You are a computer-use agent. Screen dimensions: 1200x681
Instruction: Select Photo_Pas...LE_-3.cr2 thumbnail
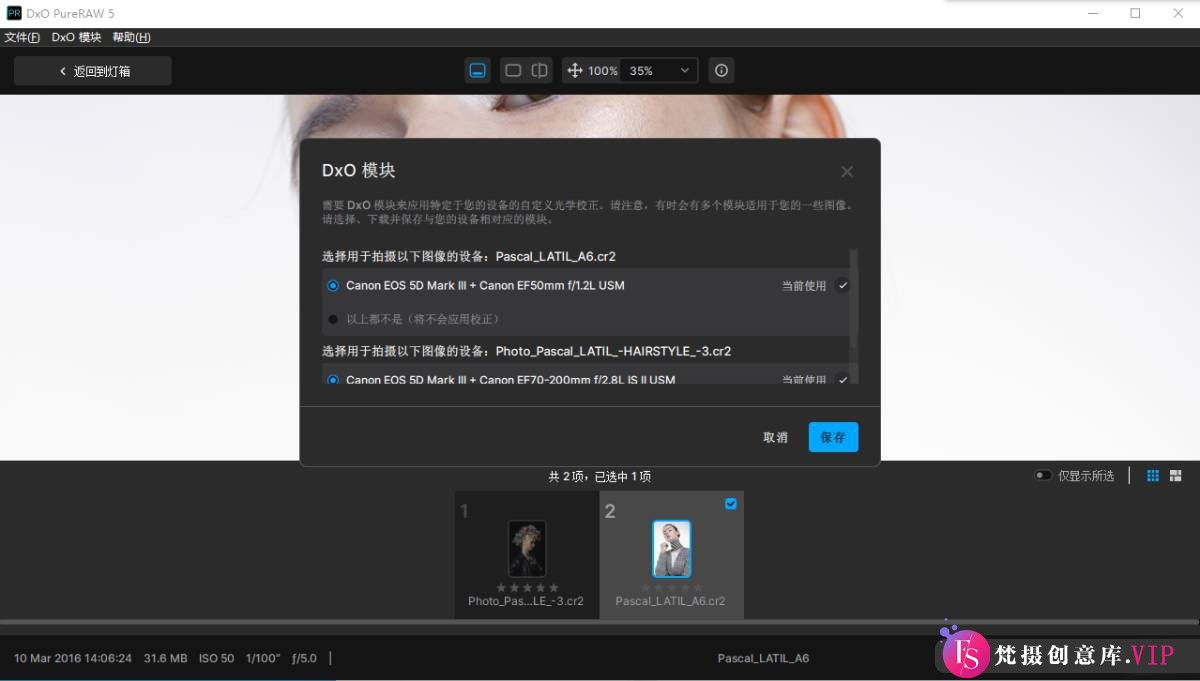coord(526,548)
